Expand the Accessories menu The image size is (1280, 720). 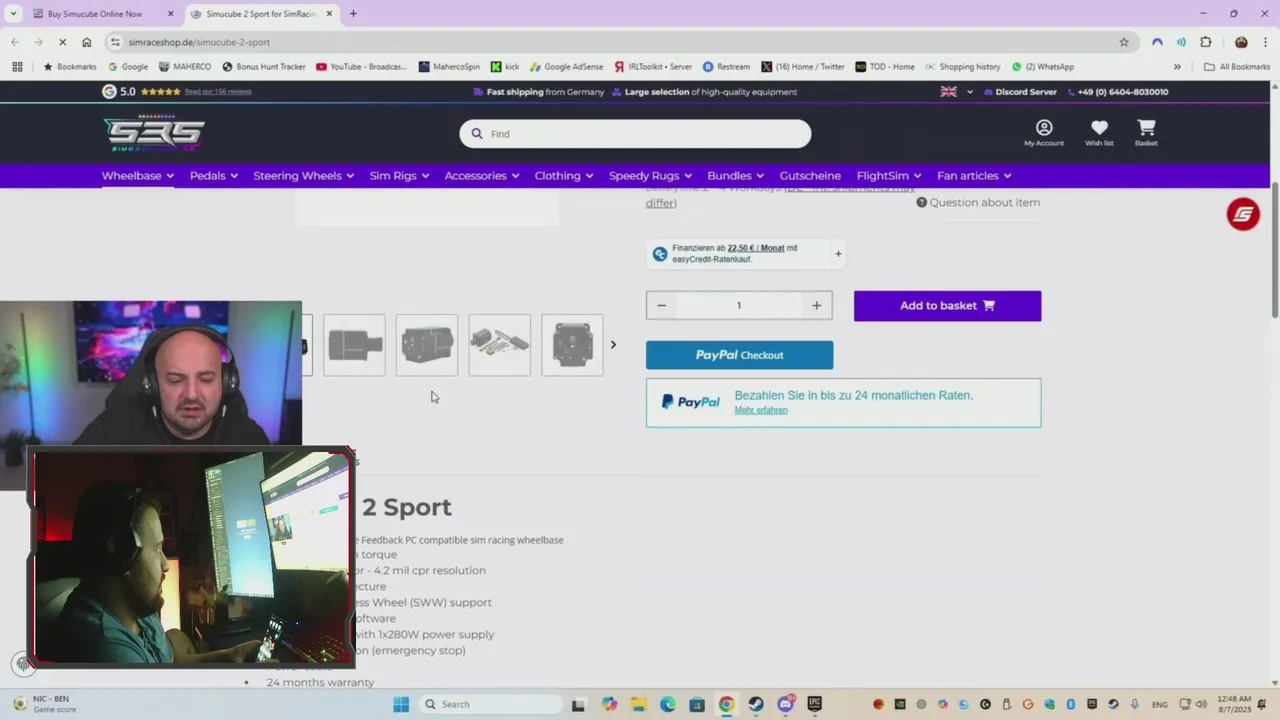[482, 176]
